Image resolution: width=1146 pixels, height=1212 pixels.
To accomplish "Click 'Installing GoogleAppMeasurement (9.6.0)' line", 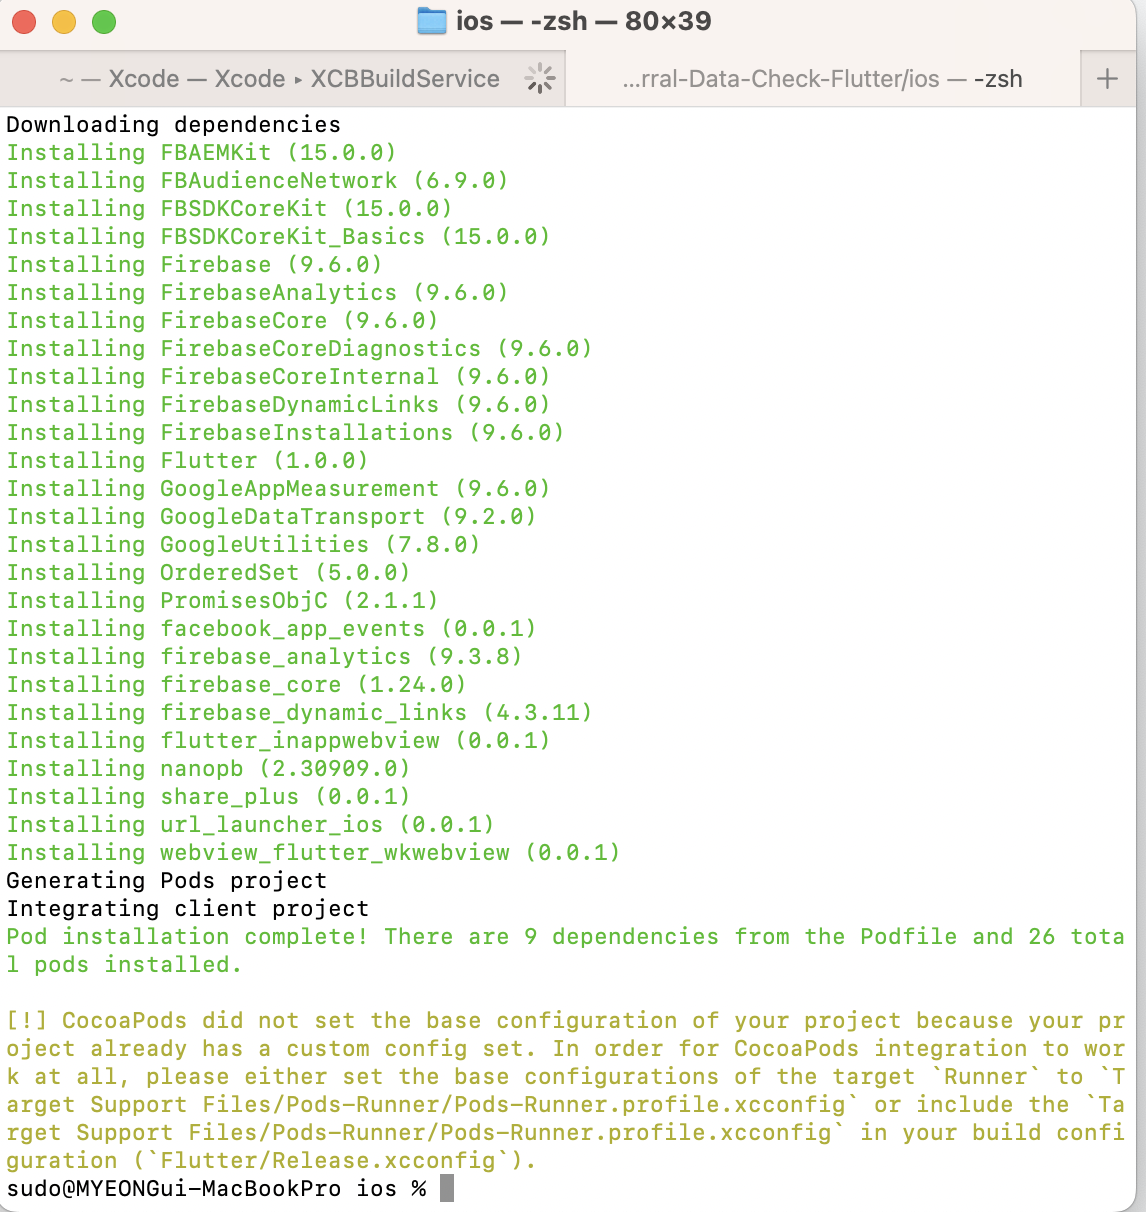I will 279,489.
